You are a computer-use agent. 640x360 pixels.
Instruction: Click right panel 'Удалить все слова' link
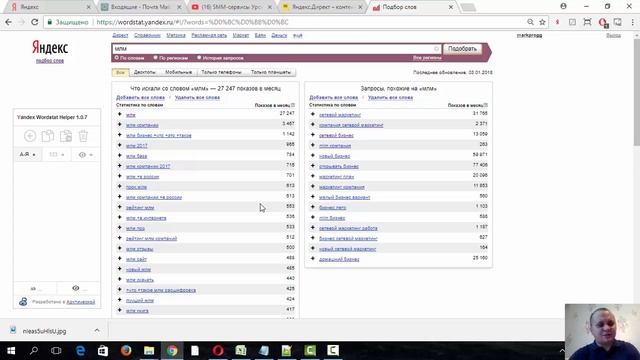click(x=390, y=98)
